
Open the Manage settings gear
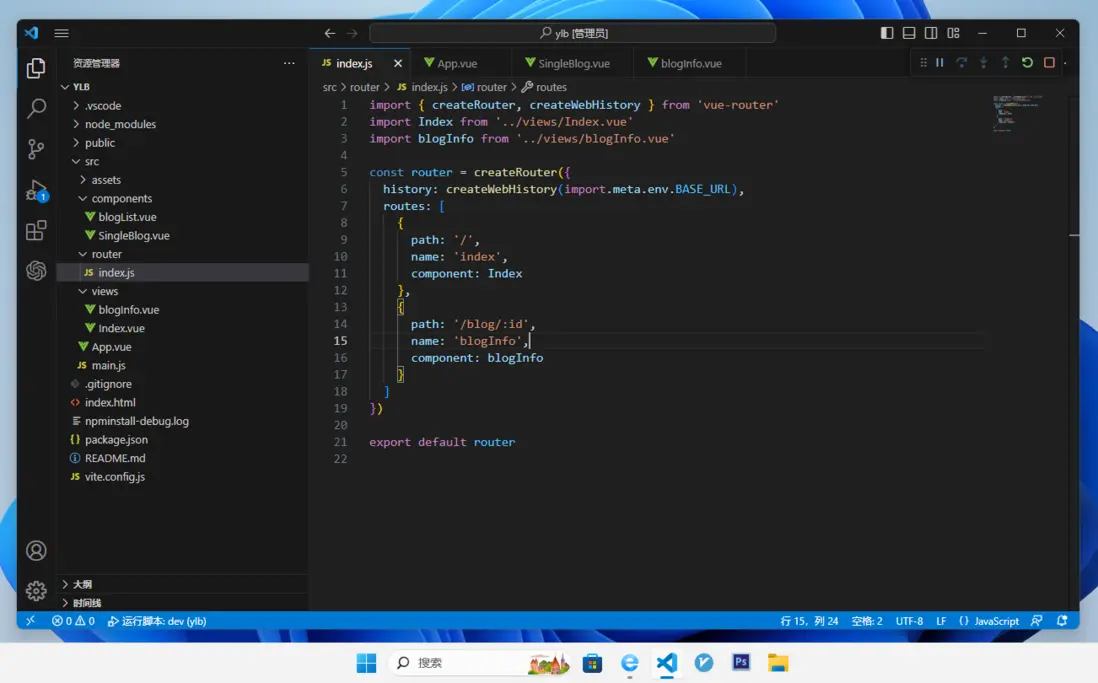[x=36, y=590]
